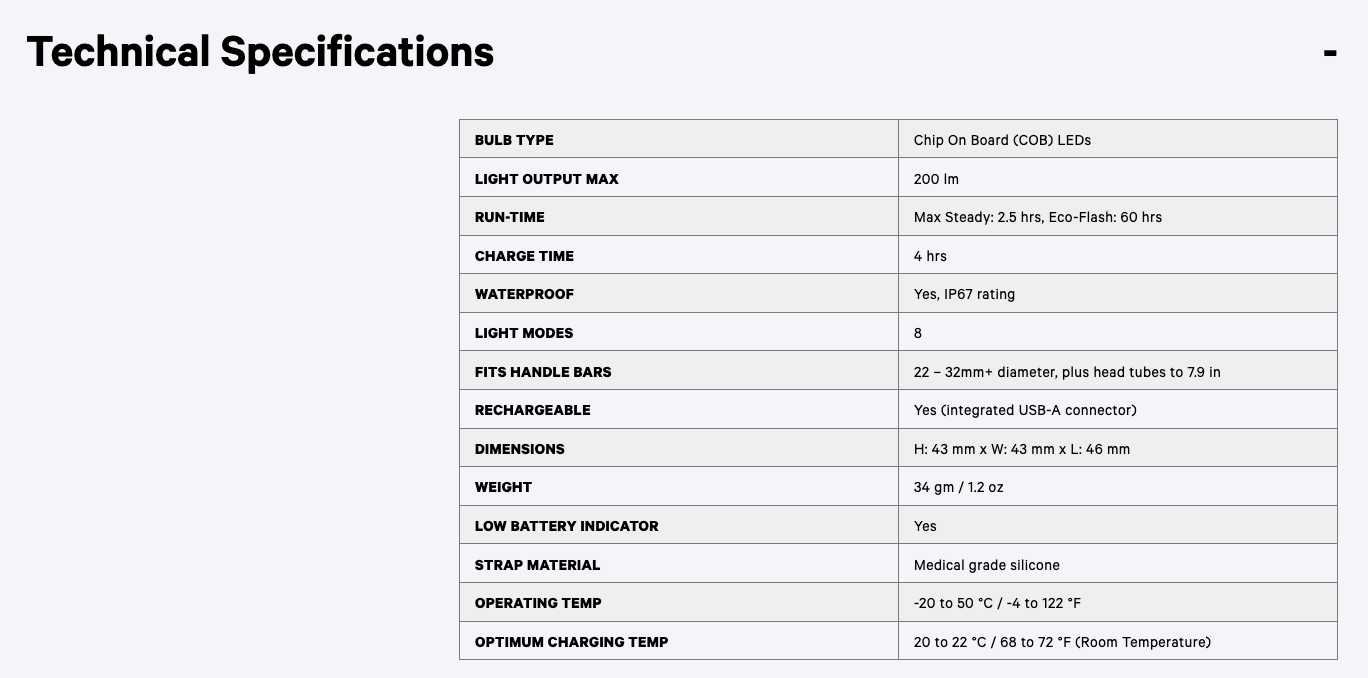Select the Medical grade silicone value
This screenshot has height=678, width=1368.
(x=986, y=565)
